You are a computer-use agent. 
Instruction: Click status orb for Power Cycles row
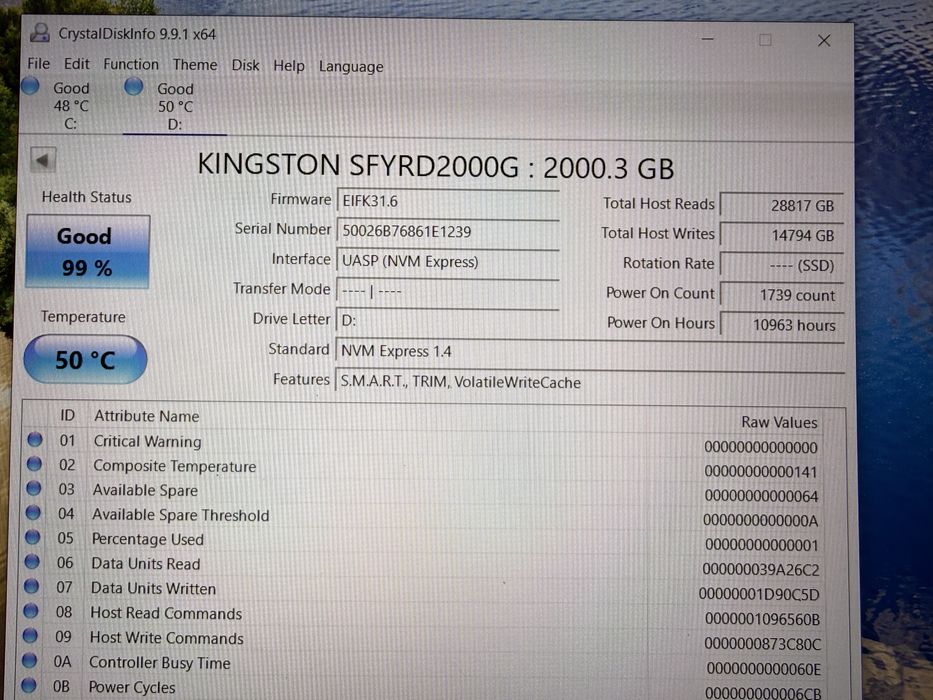[x=29, y=685]
